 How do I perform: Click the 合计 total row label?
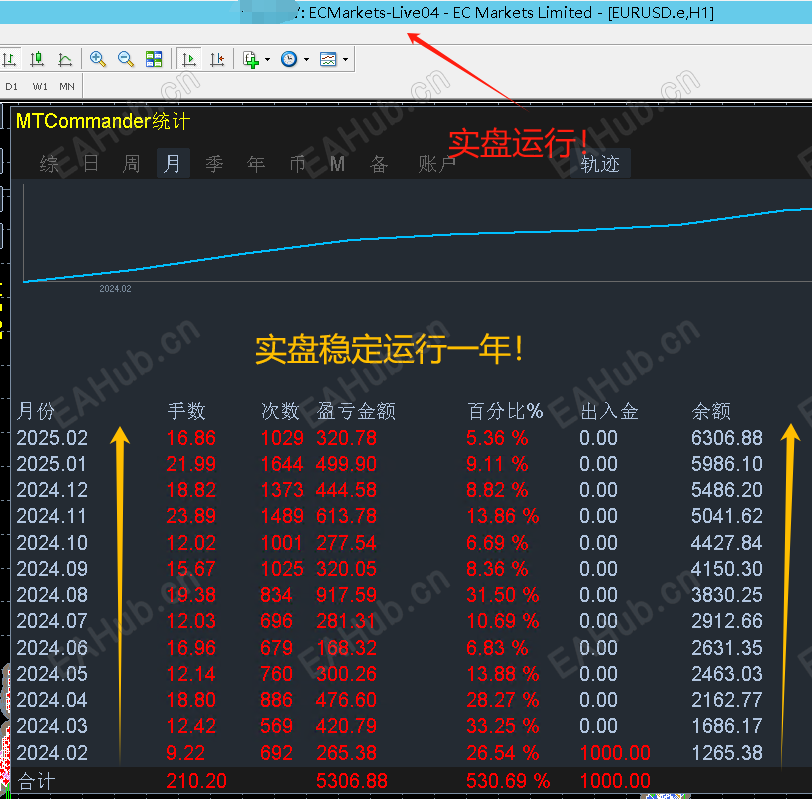tap(36, 781)
